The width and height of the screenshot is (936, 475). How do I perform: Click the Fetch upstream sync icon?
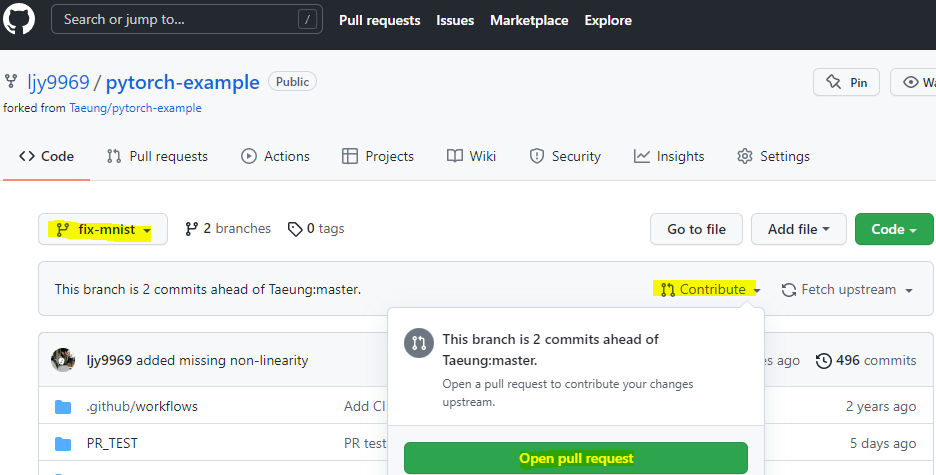coord(789,290)
